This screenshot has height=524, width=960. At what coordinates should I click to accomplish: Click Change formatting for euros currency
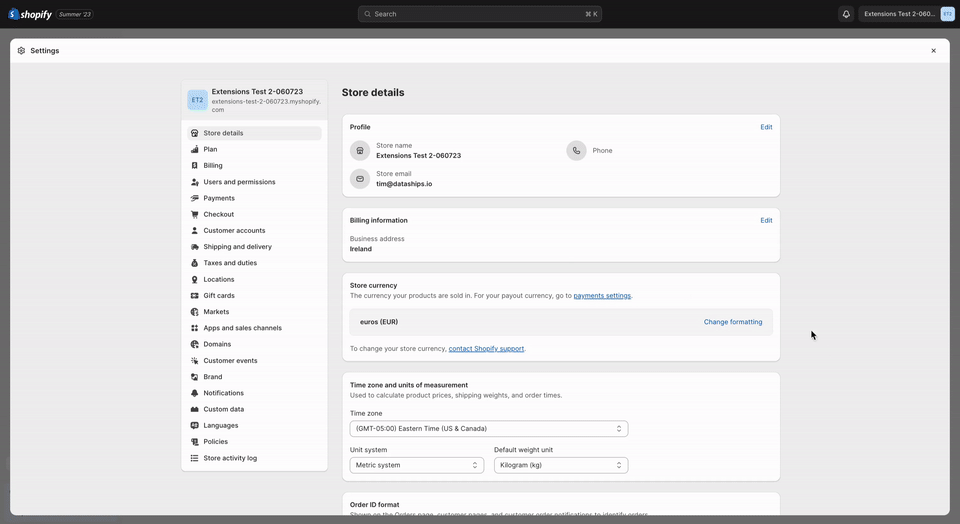pyautogui.click(x=733, y=322)
